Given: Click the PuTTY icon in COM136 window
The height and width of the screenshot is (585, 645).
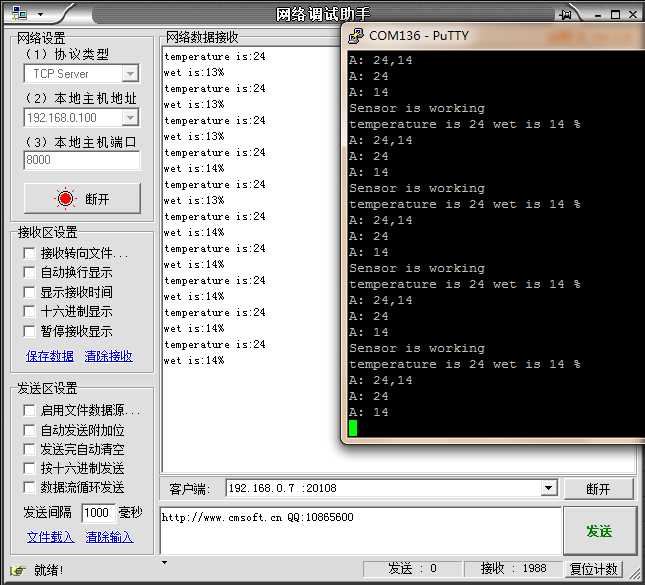Looking at the screenshot, I should coord(355,36).
